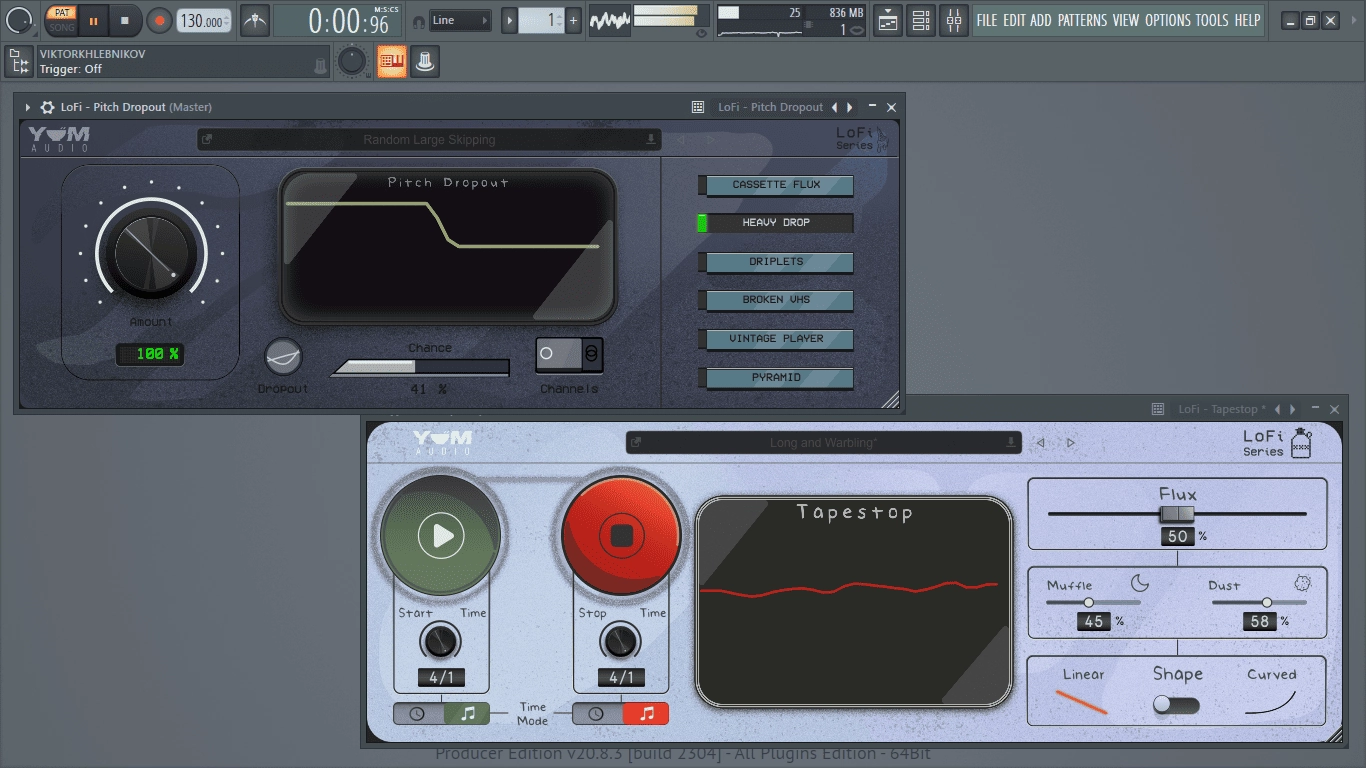
Task: Select DRIPLETS mode
Action: (x=776, y=262)
